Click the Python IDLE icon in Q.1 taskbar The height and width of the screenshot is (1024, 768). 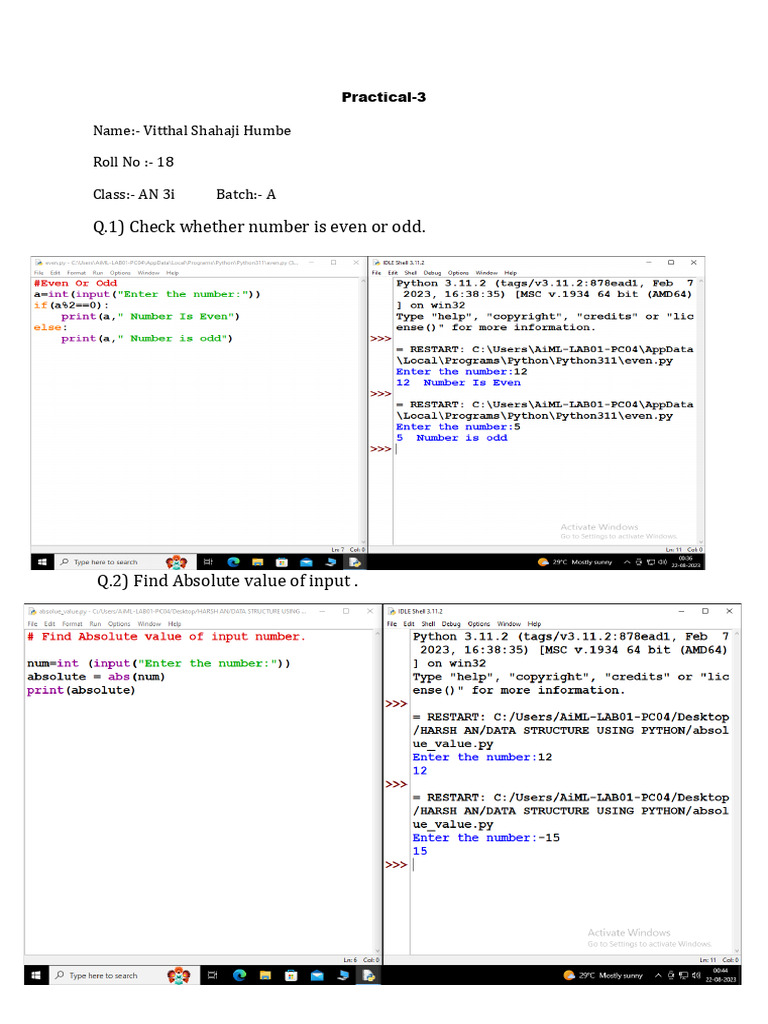tap(352, 562)
